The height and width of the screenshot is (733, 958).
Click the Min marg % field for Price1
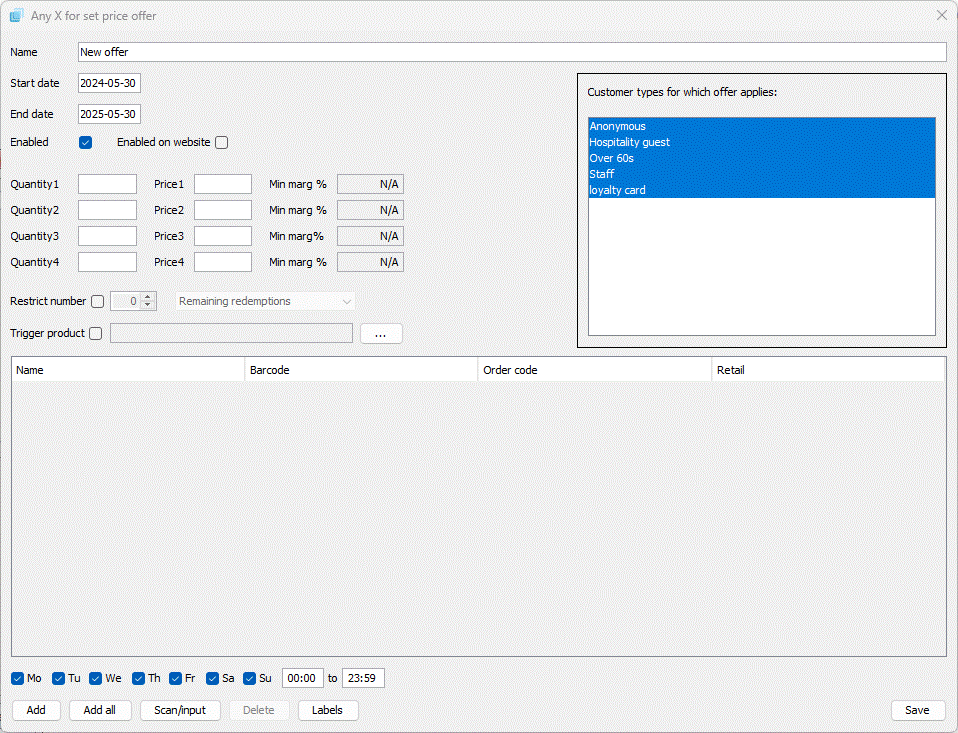click(370, 184)
